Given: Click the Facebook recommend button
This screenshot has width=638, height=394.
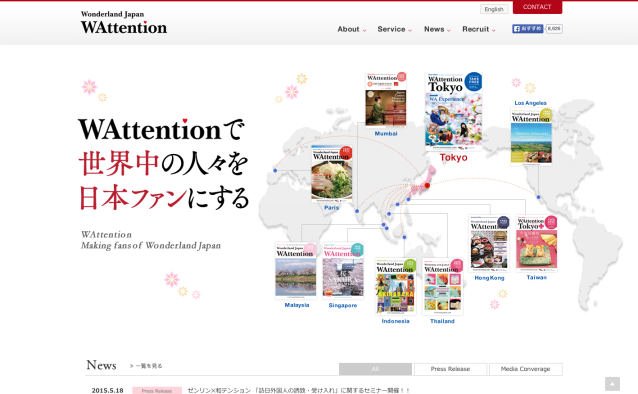Looking at the screenshot, I should (x=527, y=28).
